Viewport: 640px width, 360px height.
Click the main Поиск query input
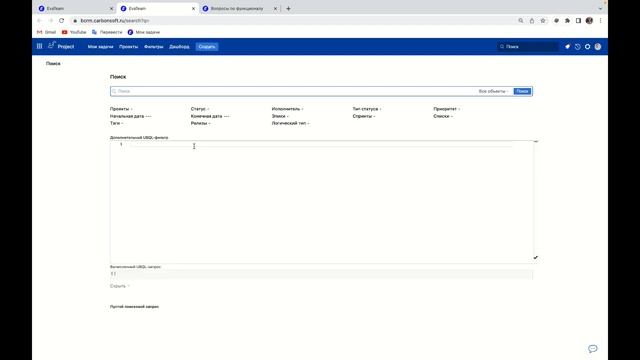(293, 91)
